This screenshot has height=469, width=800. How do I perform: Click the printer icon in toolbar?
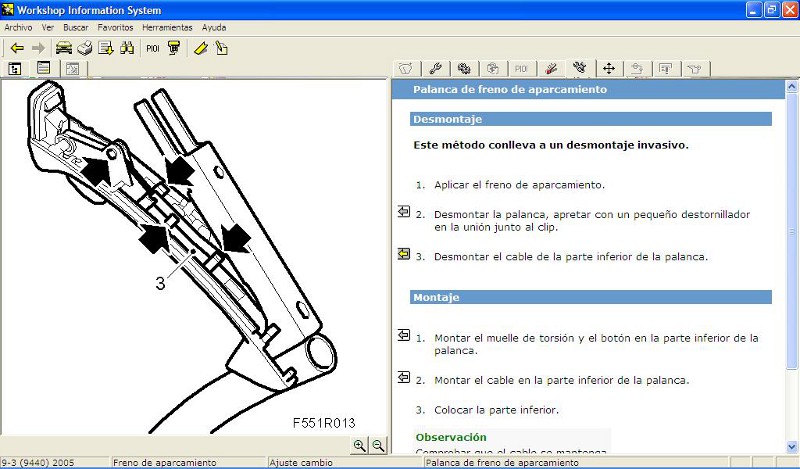(85, 48)
